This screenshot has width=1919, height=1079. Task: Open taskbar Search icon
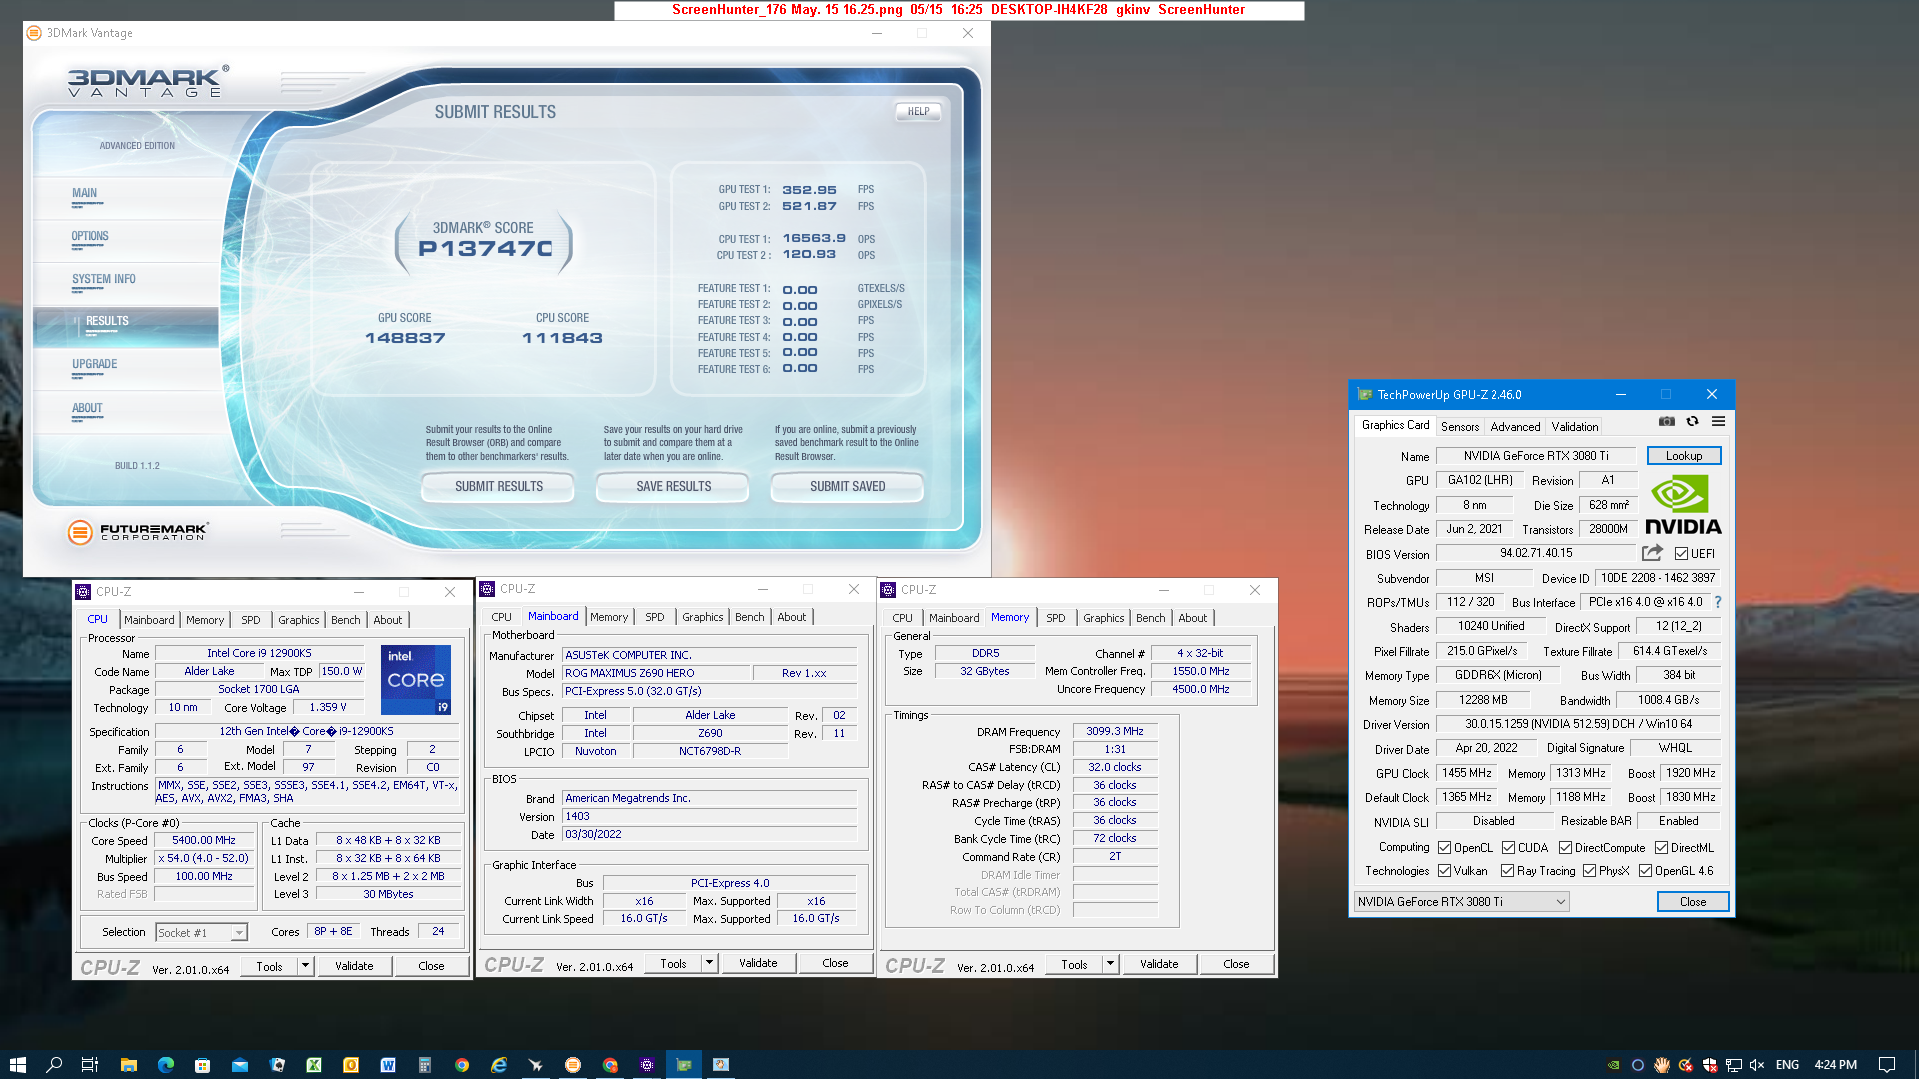[x=54, y=1065]
